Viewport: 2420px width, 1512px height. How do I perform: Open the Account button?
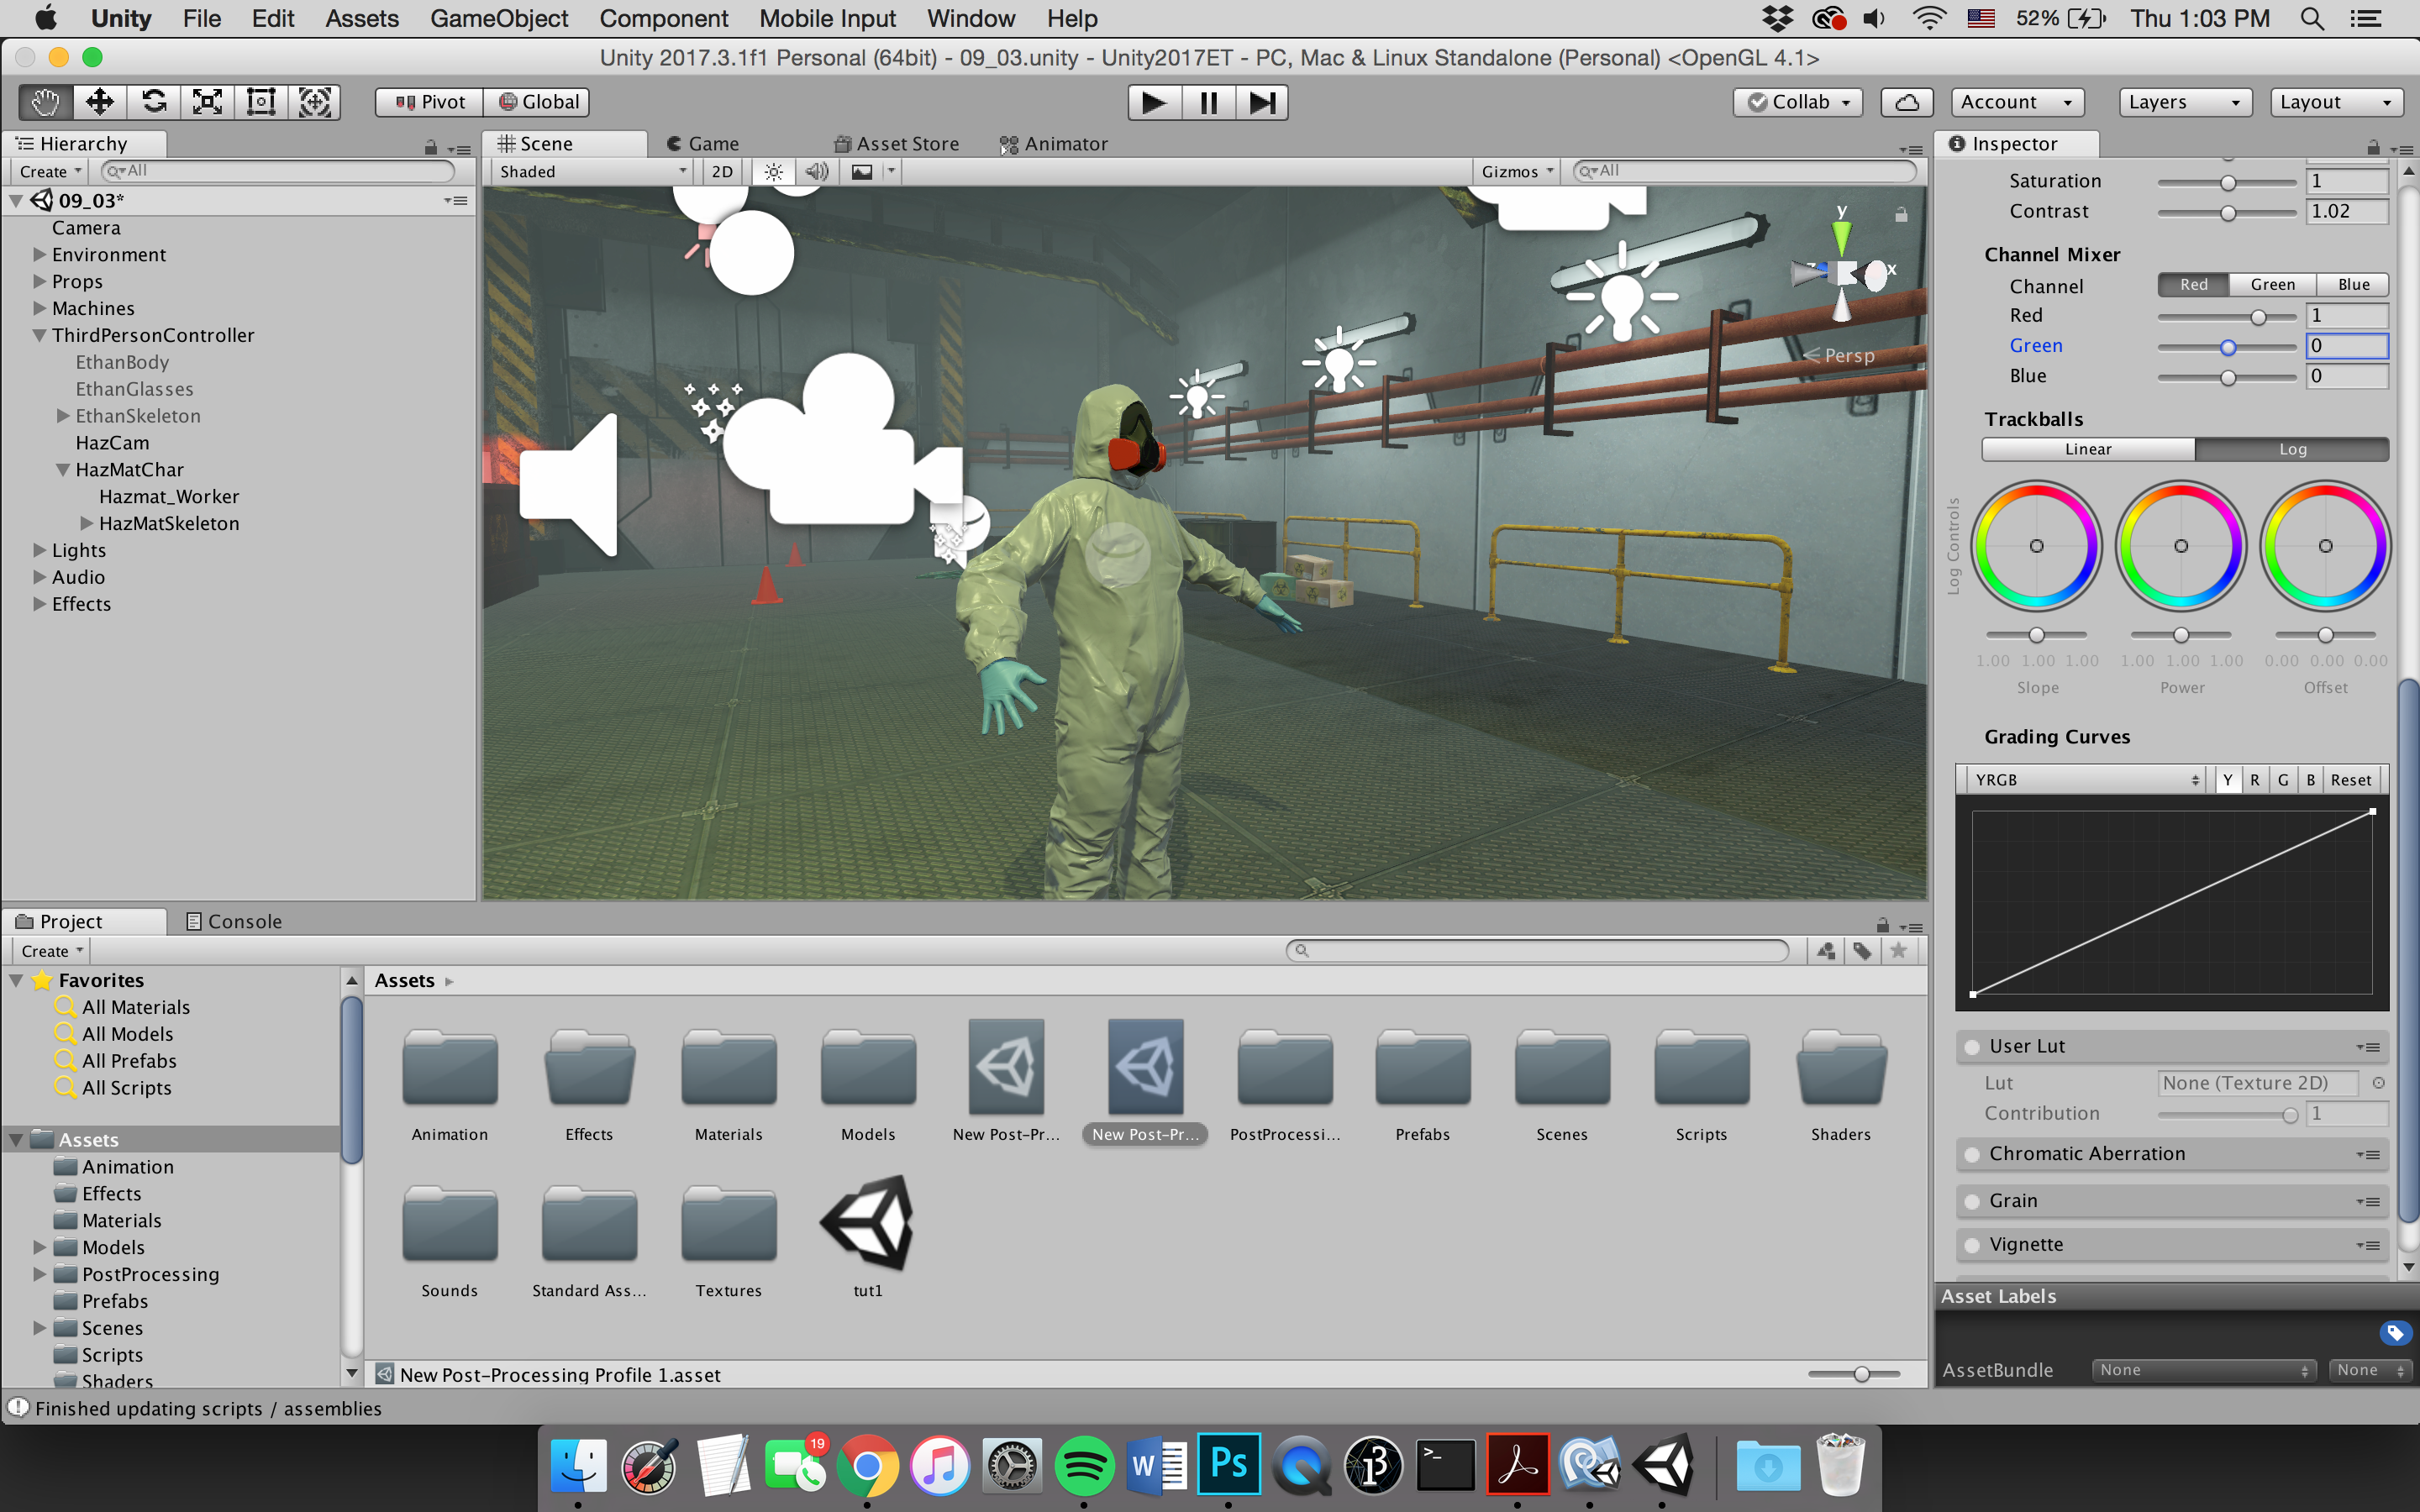pyautogui.click(x=2017, y=102)
